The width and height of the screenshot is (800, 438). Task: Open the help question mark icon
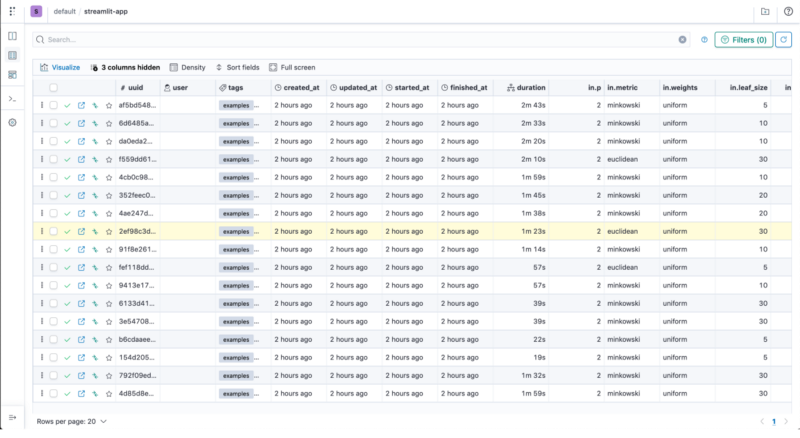click(788, 11)
